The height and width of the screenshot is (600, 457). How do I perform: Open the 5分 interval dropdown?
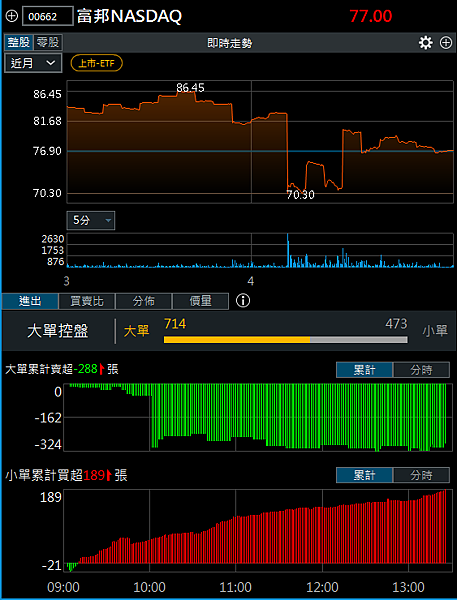[91, 220]
